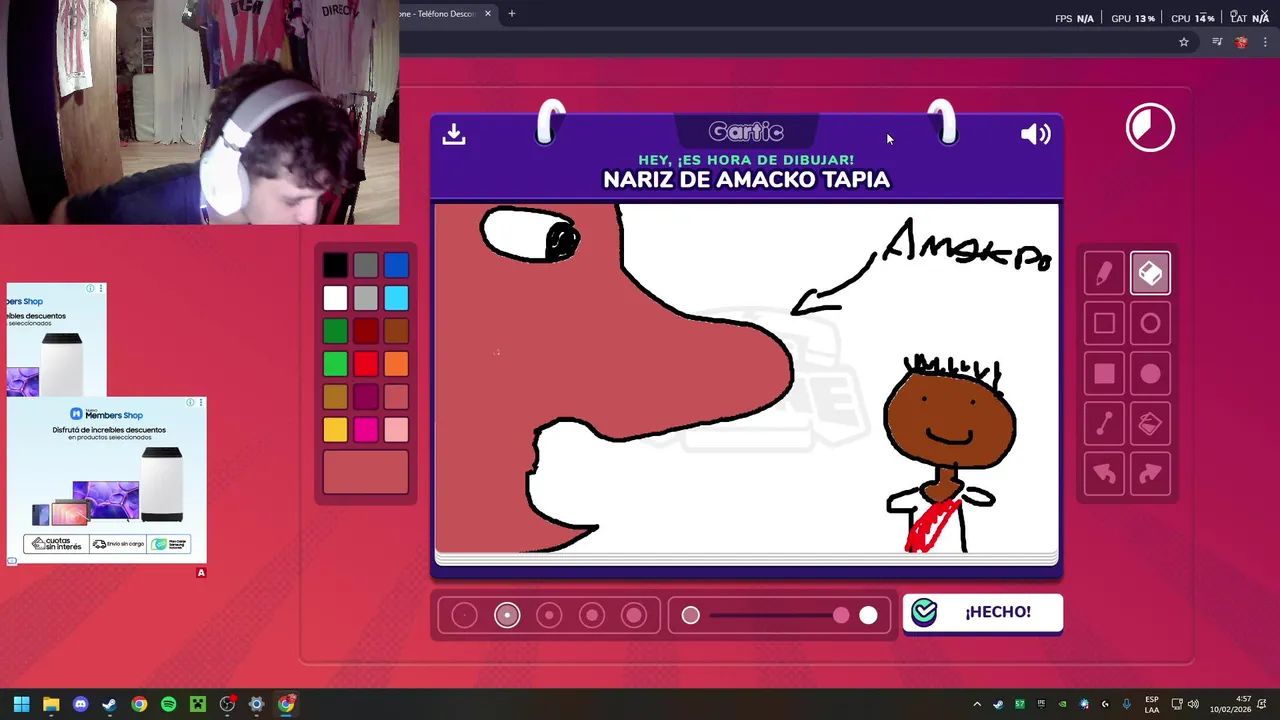Screen dimensions: 1280x720
Task: Pick the cyan color swatch
Action: 396,298
